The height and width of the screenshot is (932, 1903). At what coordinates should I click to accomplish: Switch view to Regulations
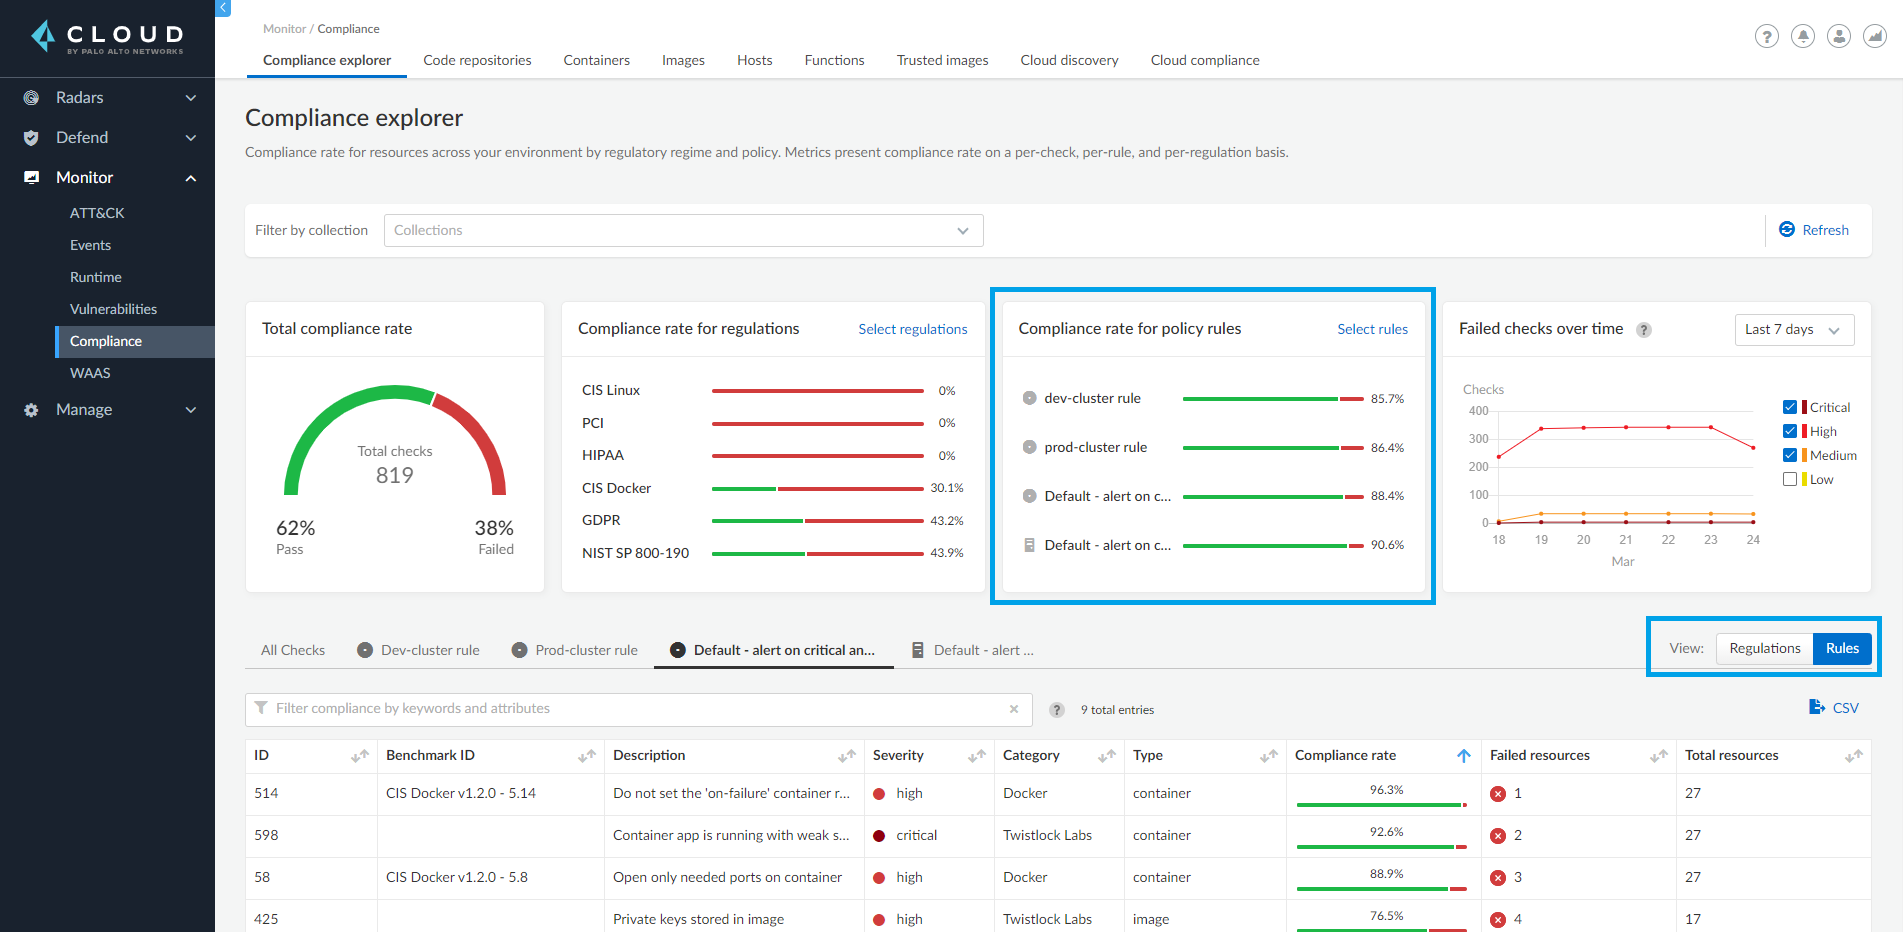(1765, 648)
